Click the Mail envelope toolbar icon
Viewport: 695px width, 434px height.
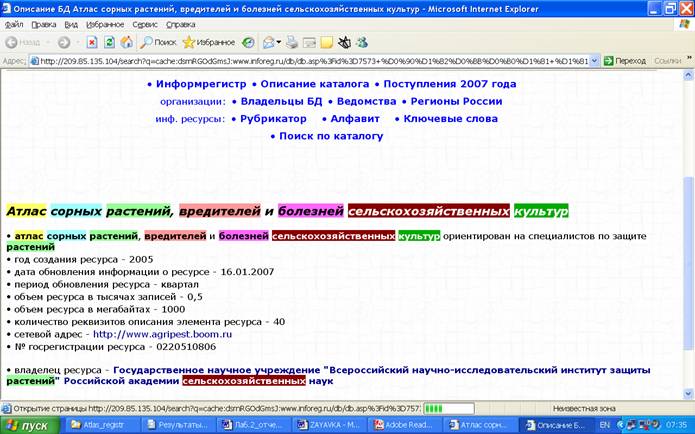[268, 42]
